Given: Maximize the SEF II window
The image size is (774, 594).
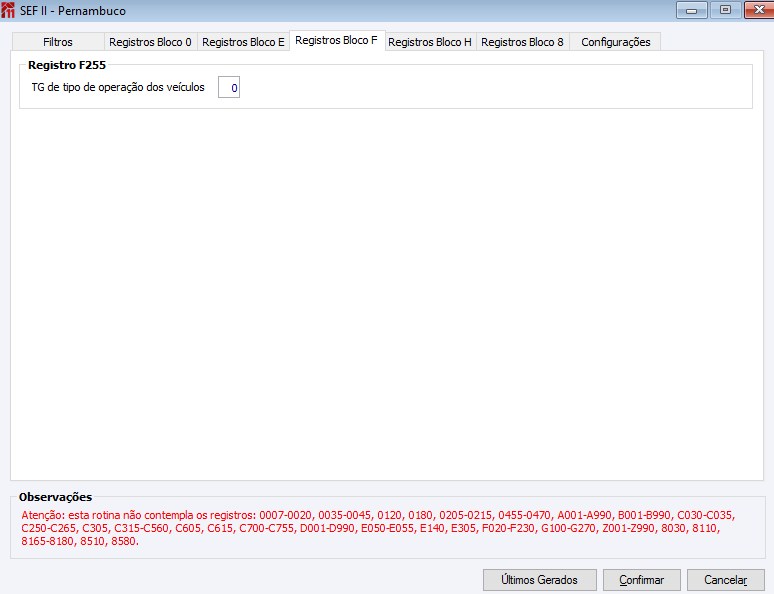Looking at the screenshot, I should 725,10.
